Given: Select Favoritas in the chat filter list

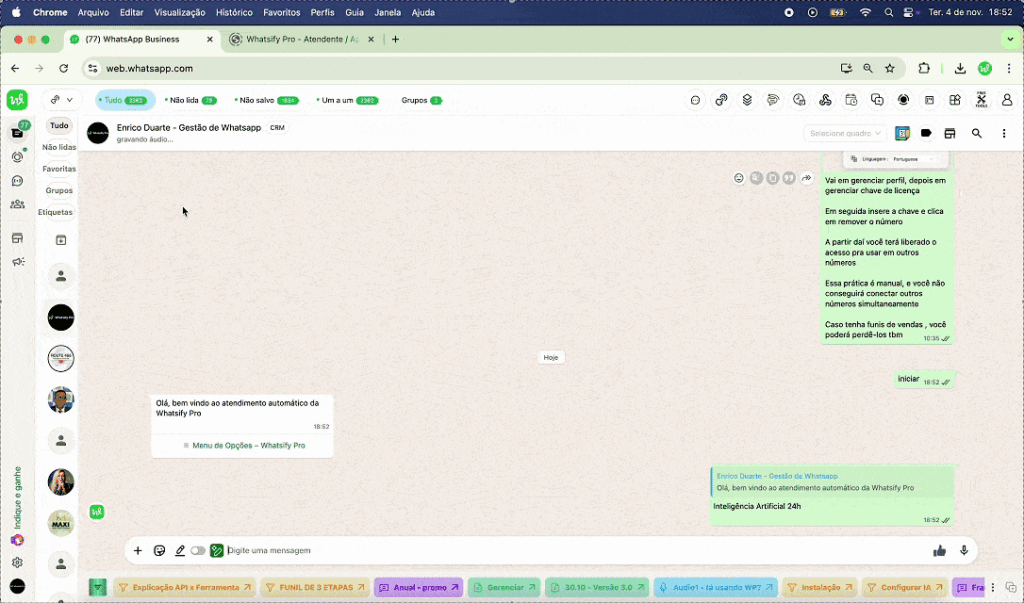Looking at the screenshot, I should [59, 169].
